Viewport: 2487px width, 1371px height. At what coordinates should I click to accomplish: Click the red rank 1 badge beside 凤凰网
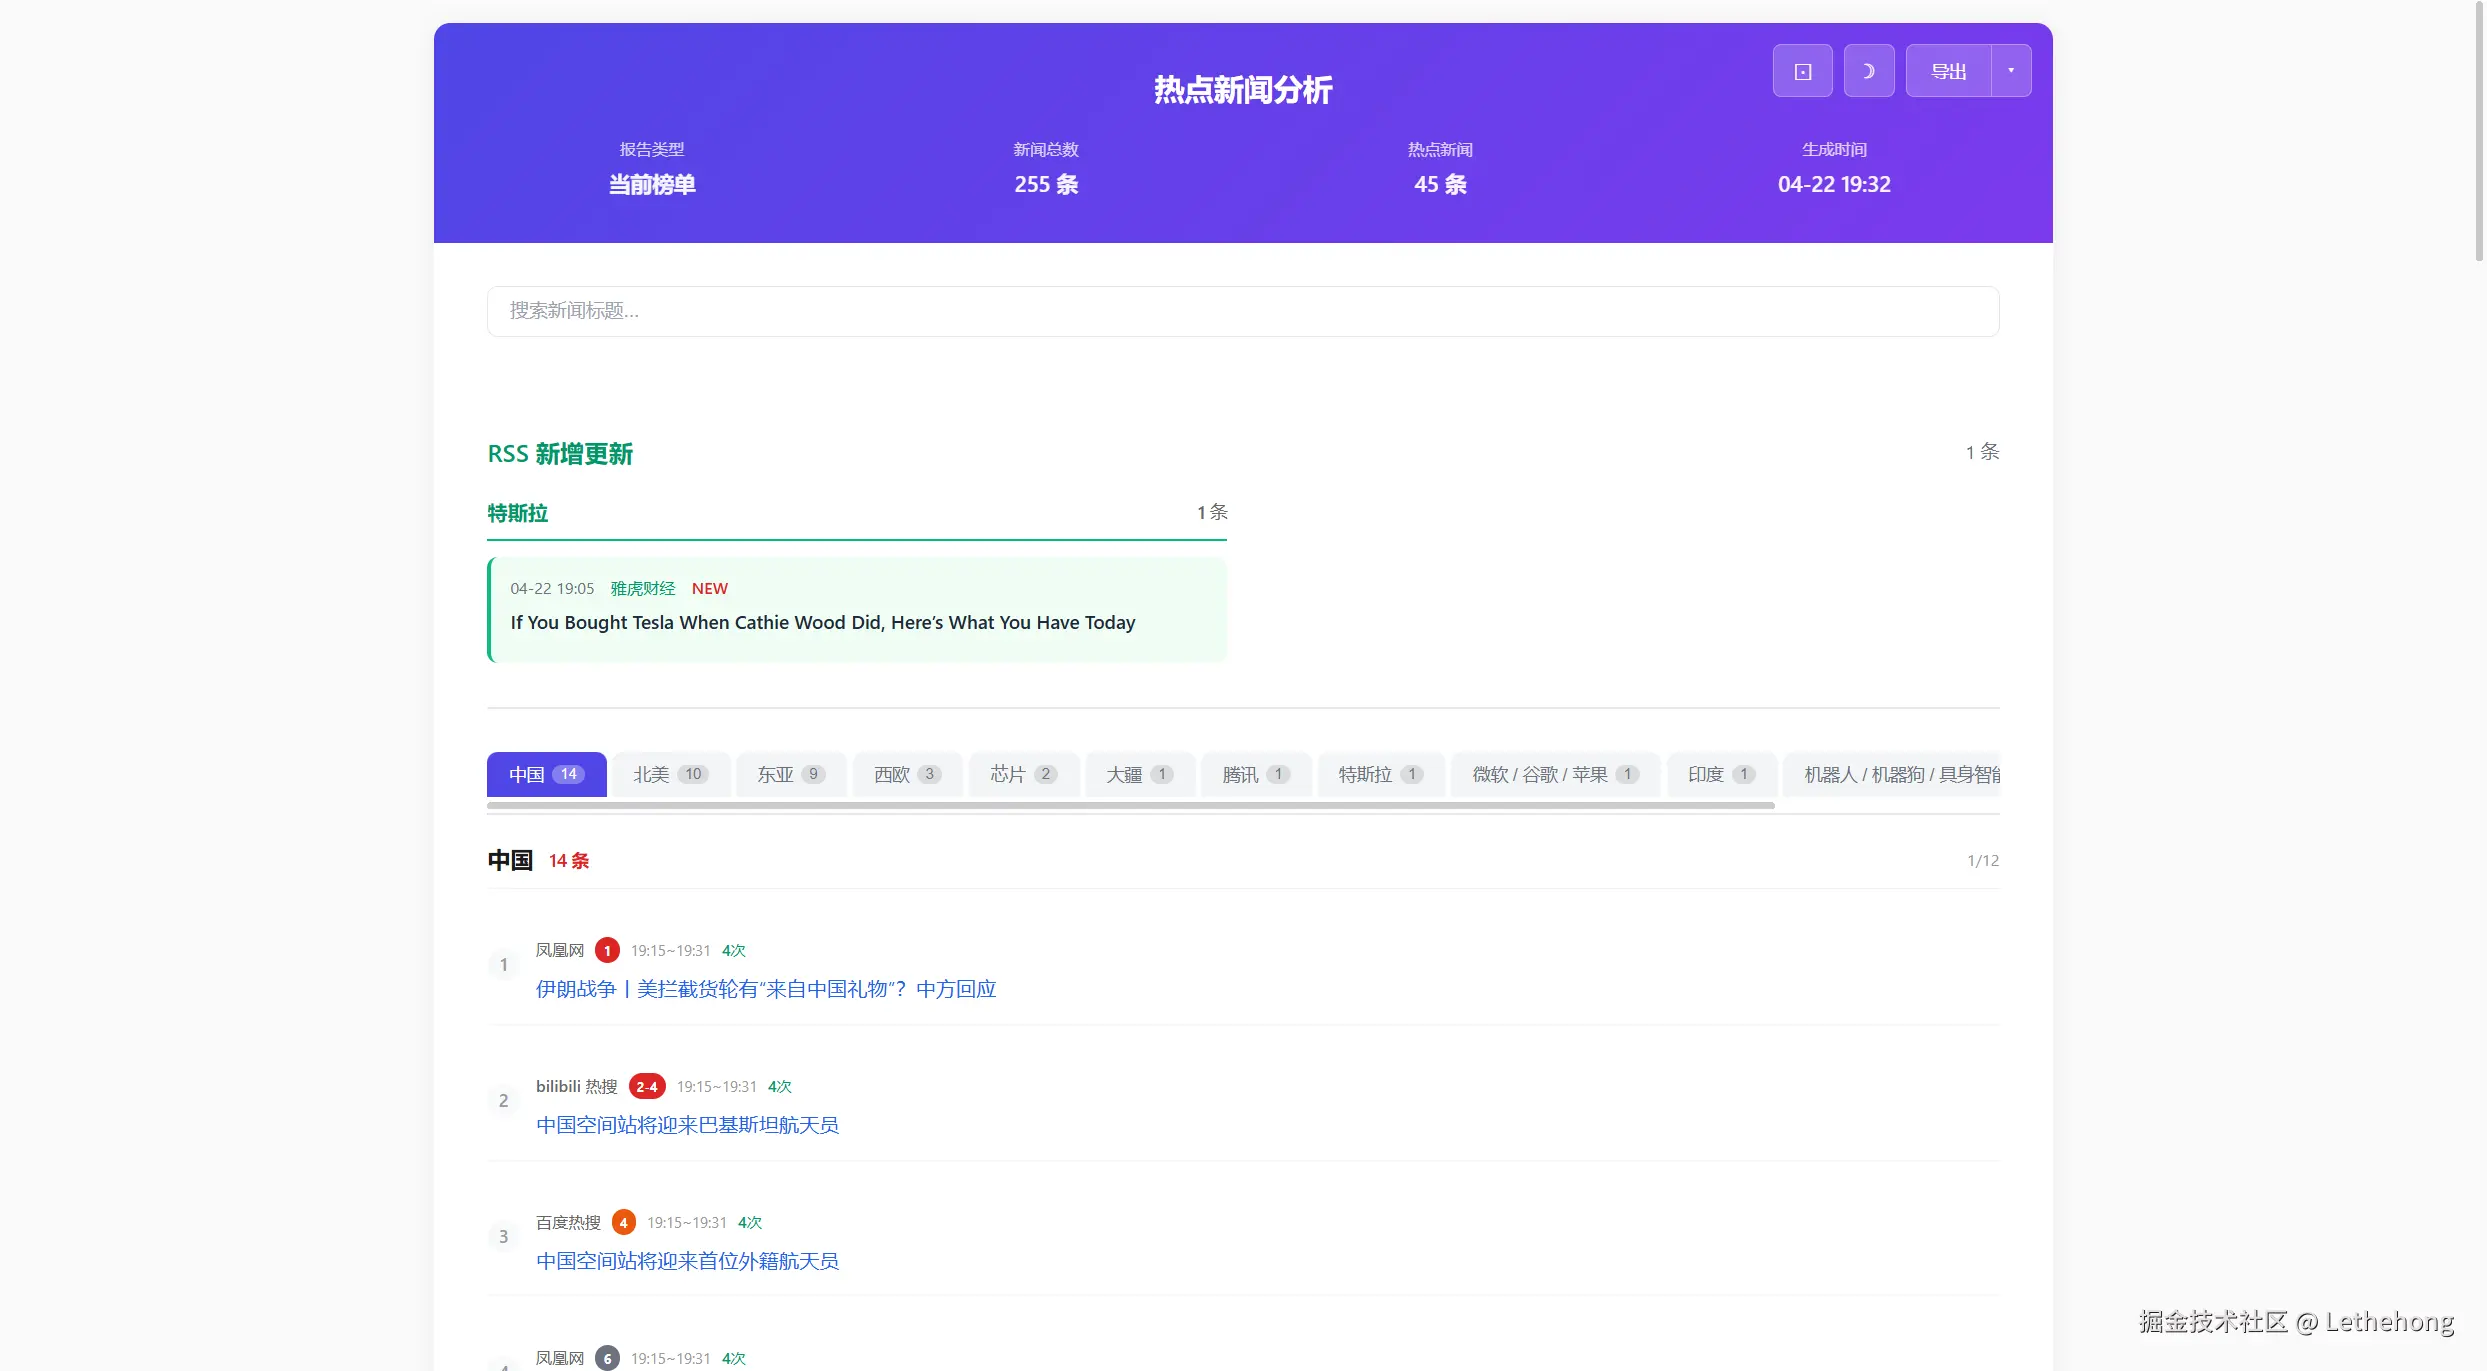pyautogui.click(x=607, y=950)
